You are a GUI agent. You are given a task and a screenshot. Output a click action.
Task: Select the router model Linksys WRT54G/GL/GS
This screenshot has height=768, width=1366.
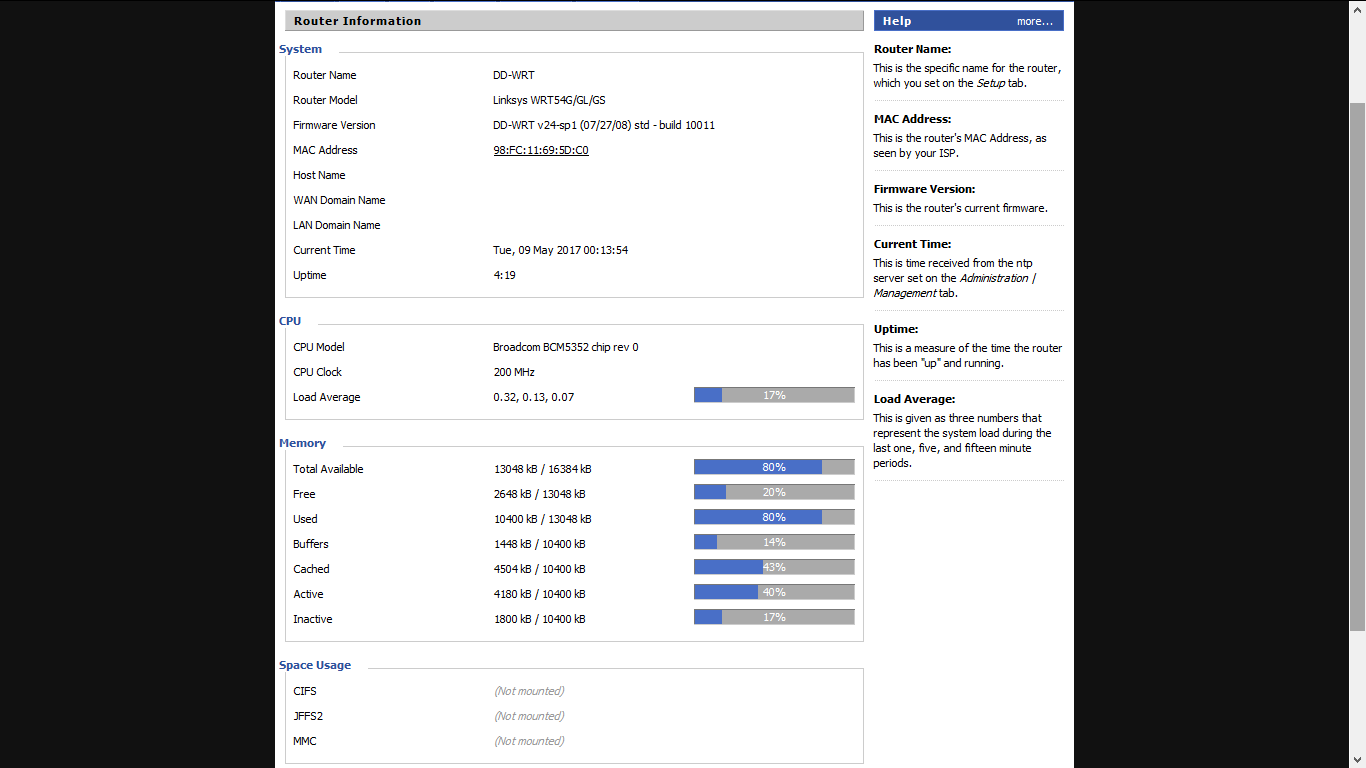[549, 100]
